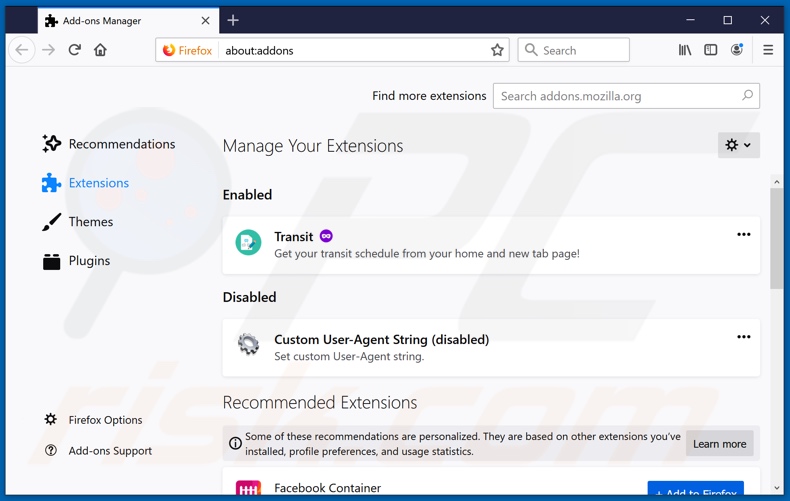The width and height of the screenshot is (790, 501).
Task: Open the Firefox Account icon
Action: (737, 50)
